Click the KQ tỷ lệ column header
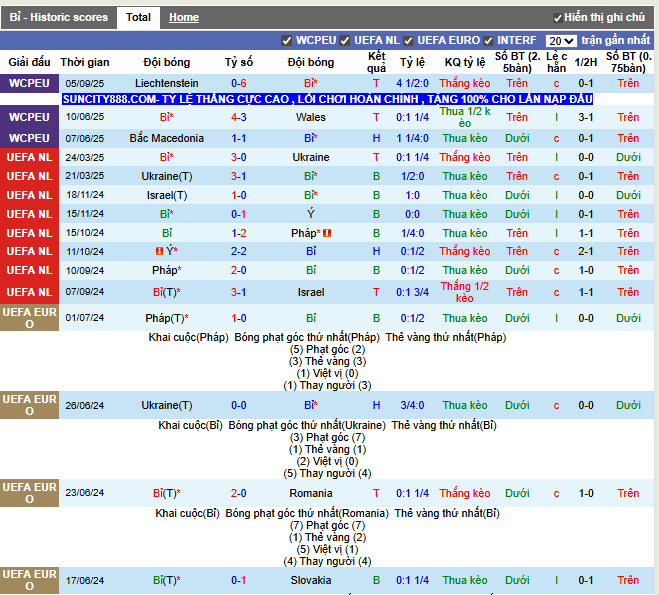659x595 pixels. pyautogui.click(x=465, y=62)
